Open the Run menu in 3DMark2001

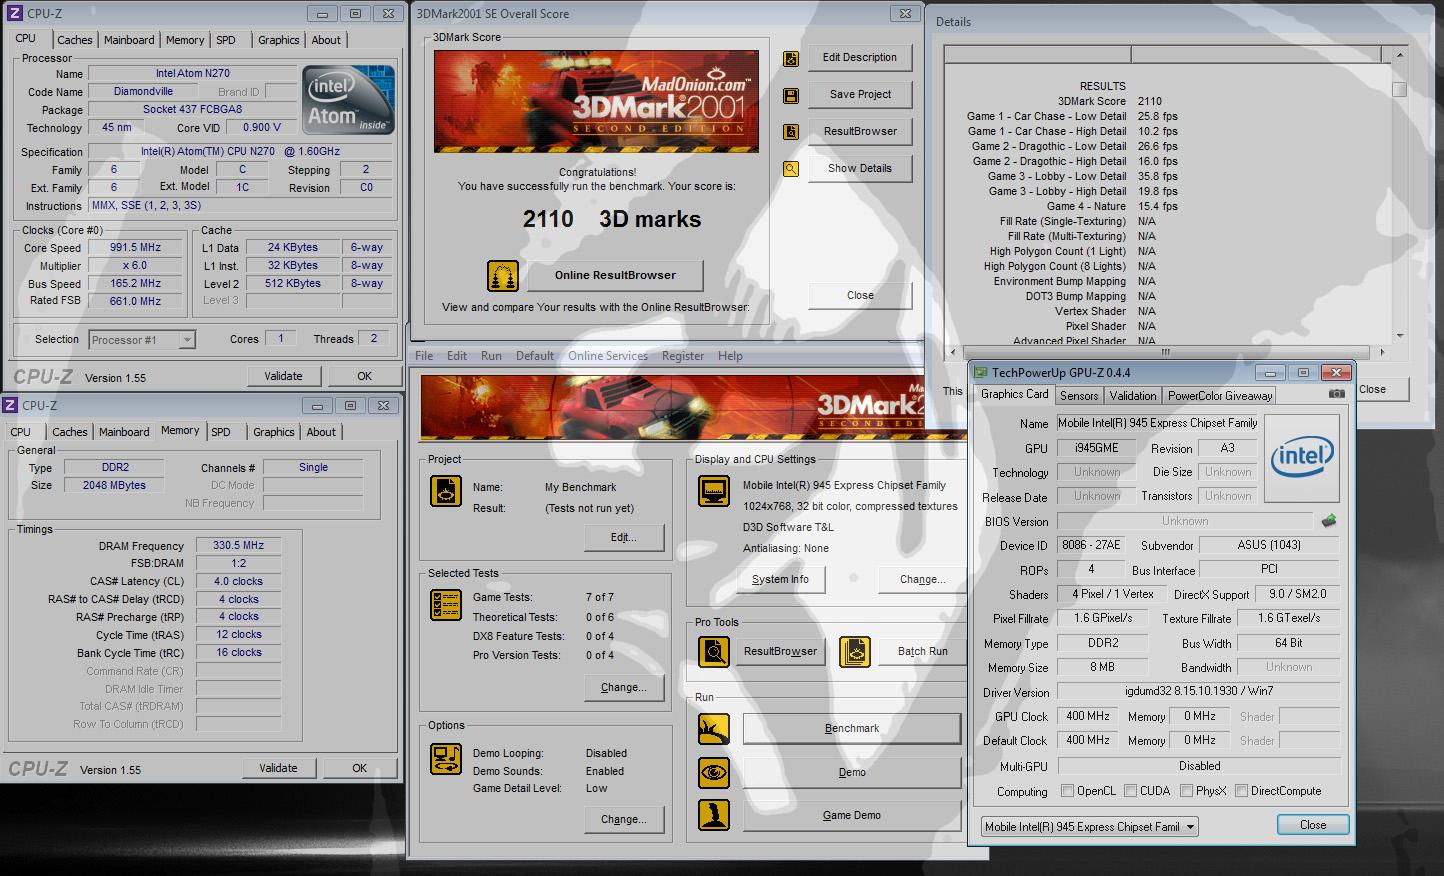(491, 356)
